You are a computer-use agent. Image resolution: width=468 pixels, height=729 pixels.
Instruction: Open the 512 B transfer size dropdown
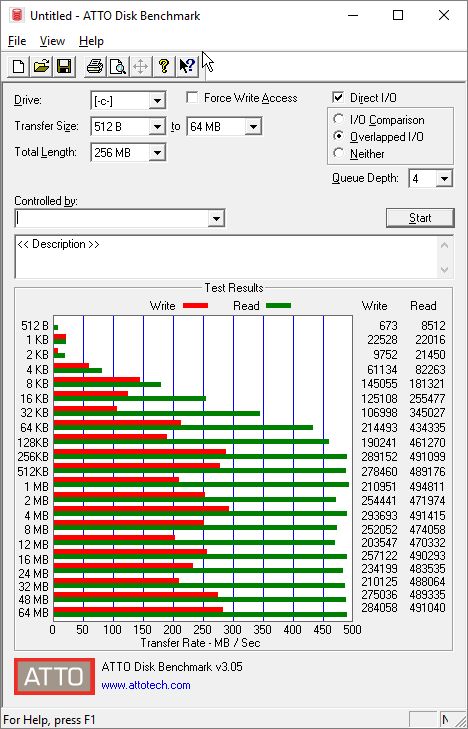pyautogui.click(x=157, y=126)
